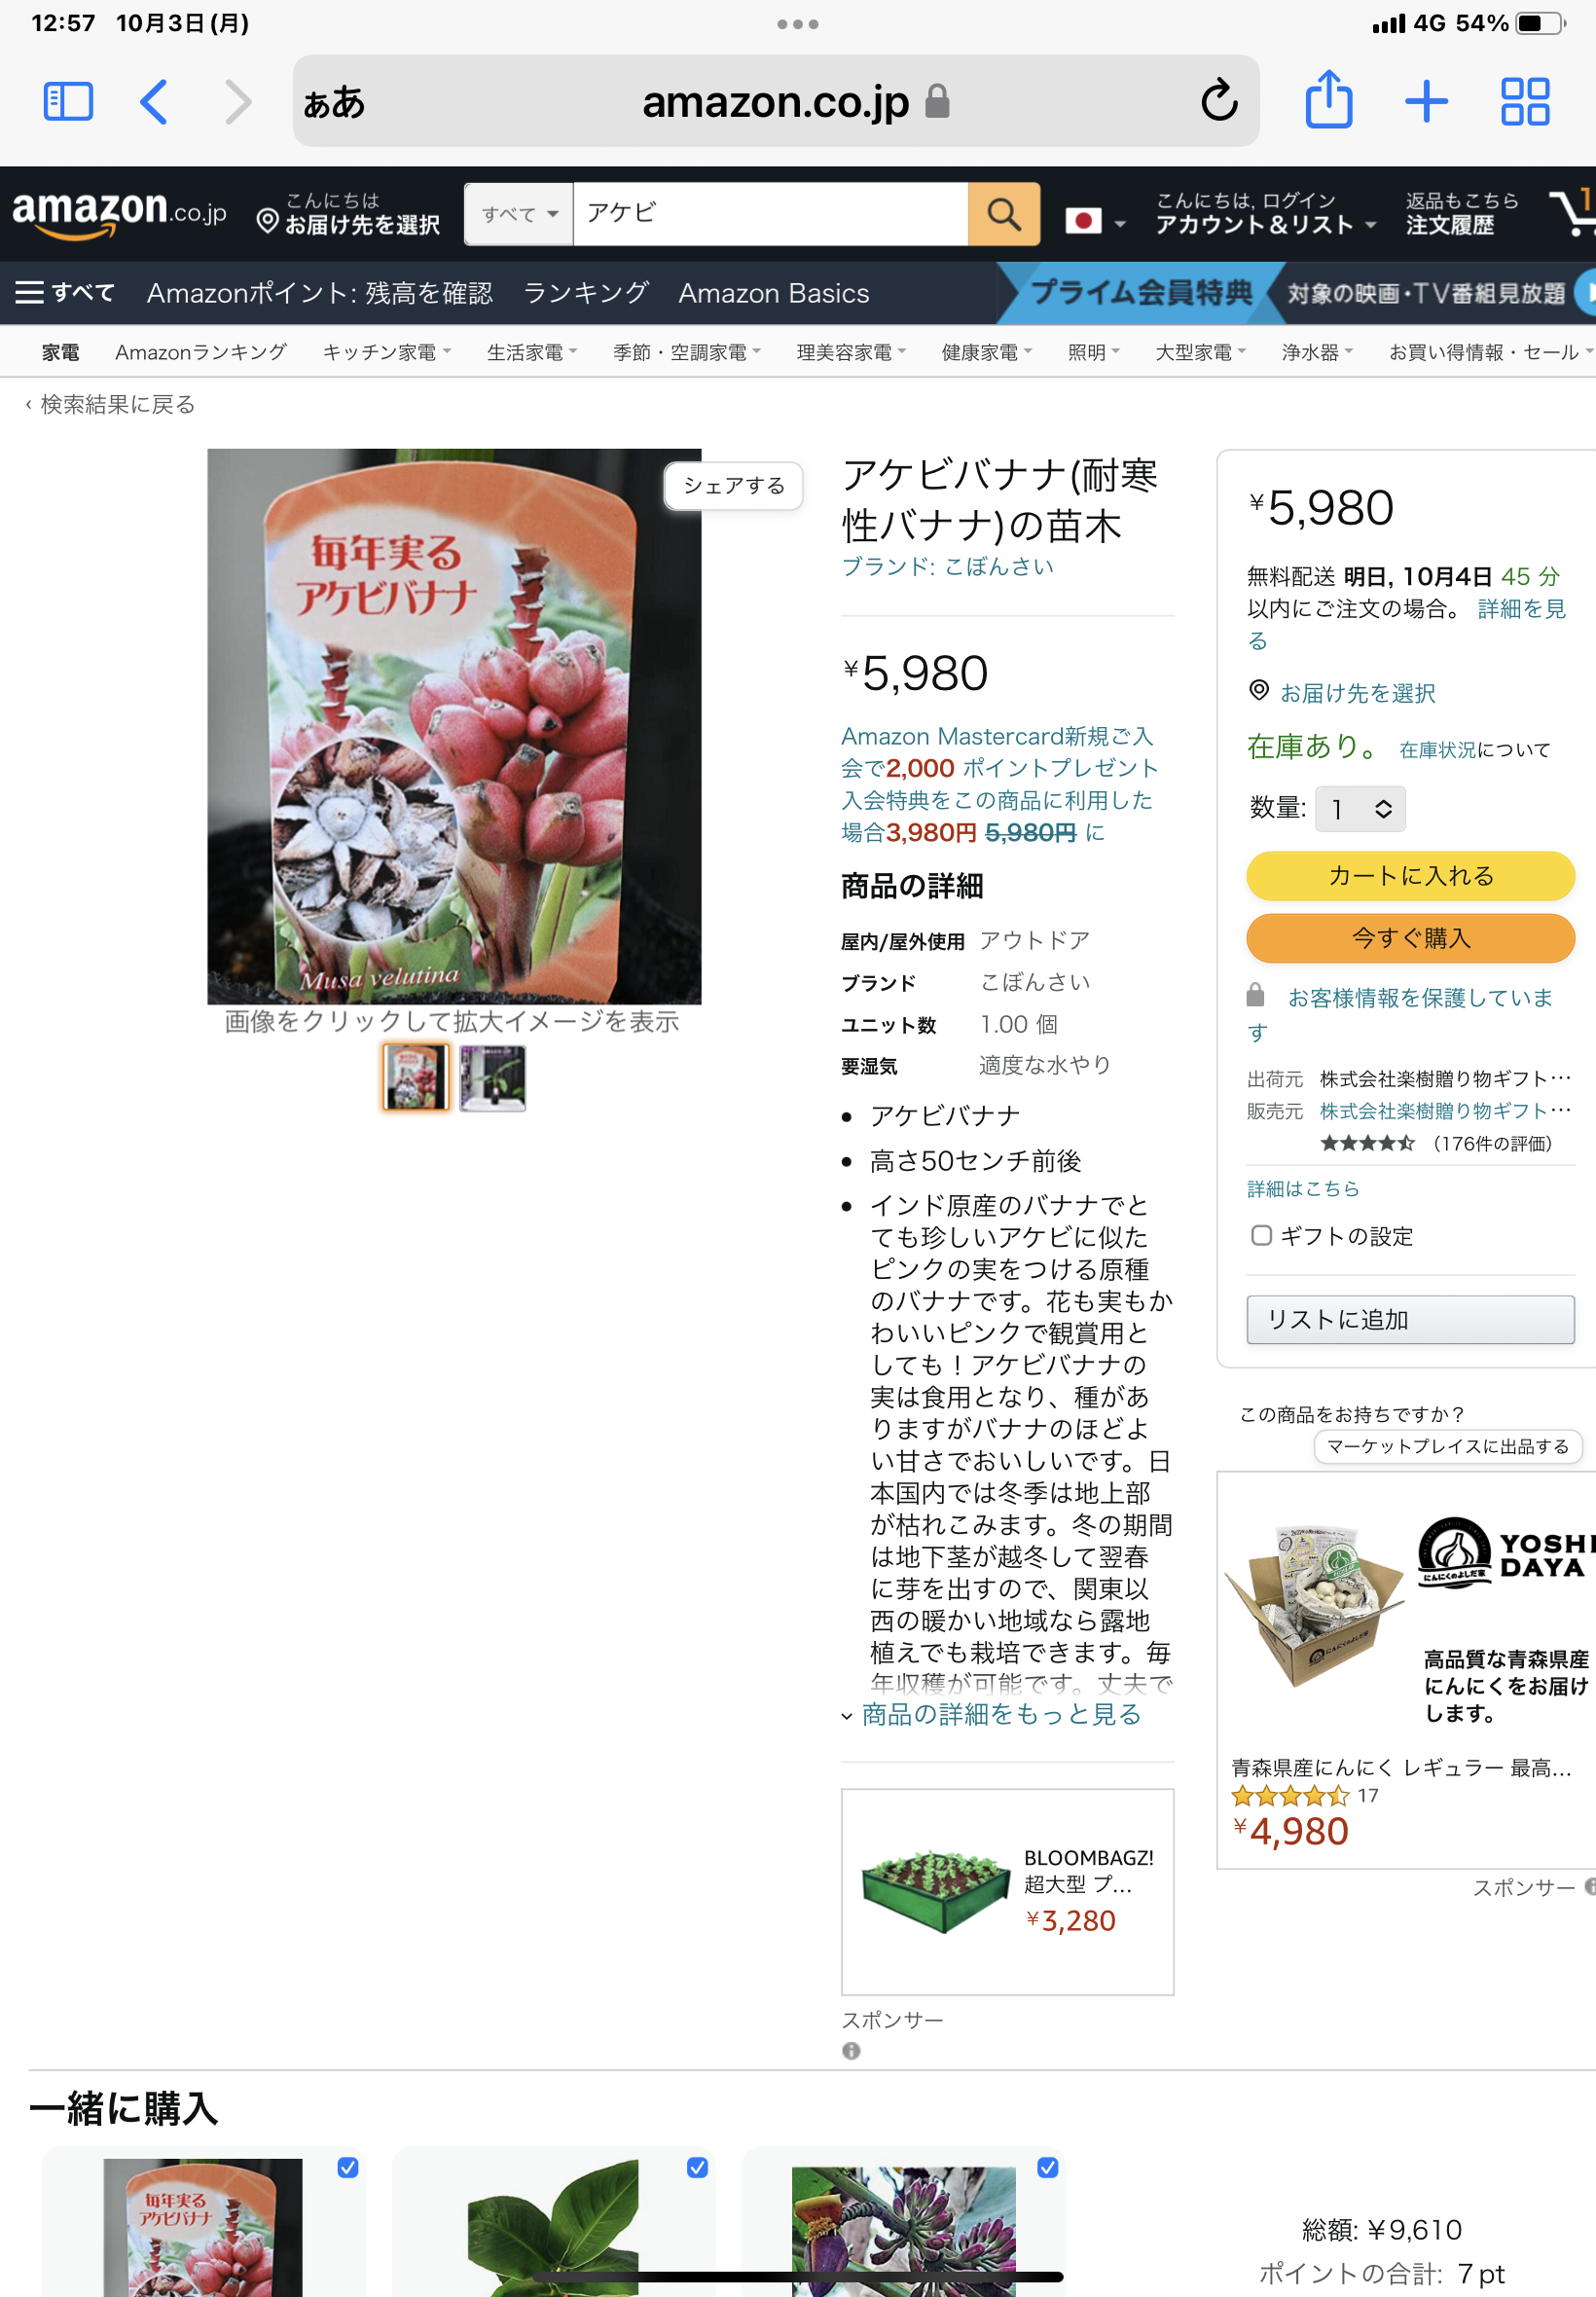Check the ギフトの設定 checkbox
This screenshot has width=1596, height=2297.
click(x=1261, y=1235)
